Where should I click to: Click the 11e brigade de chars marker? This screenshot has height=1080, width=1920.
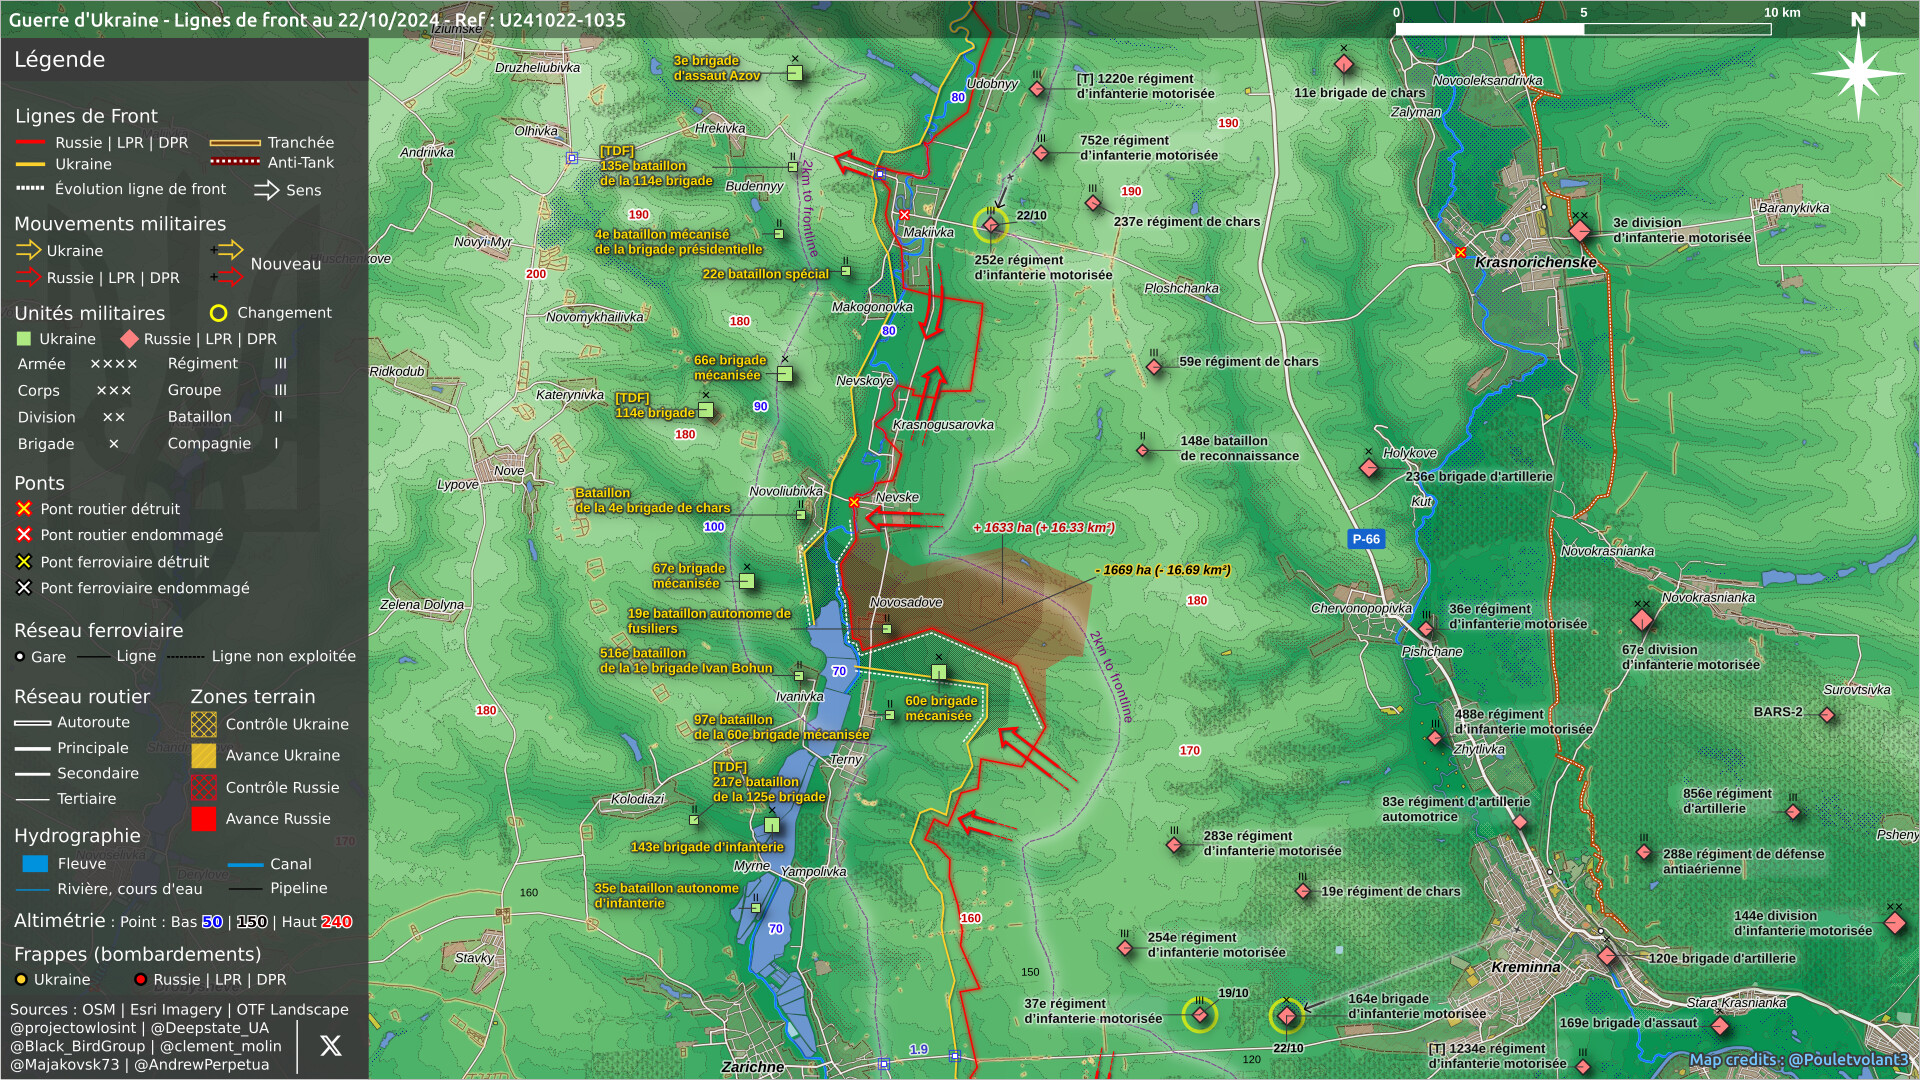click(x=1344, y=64)
